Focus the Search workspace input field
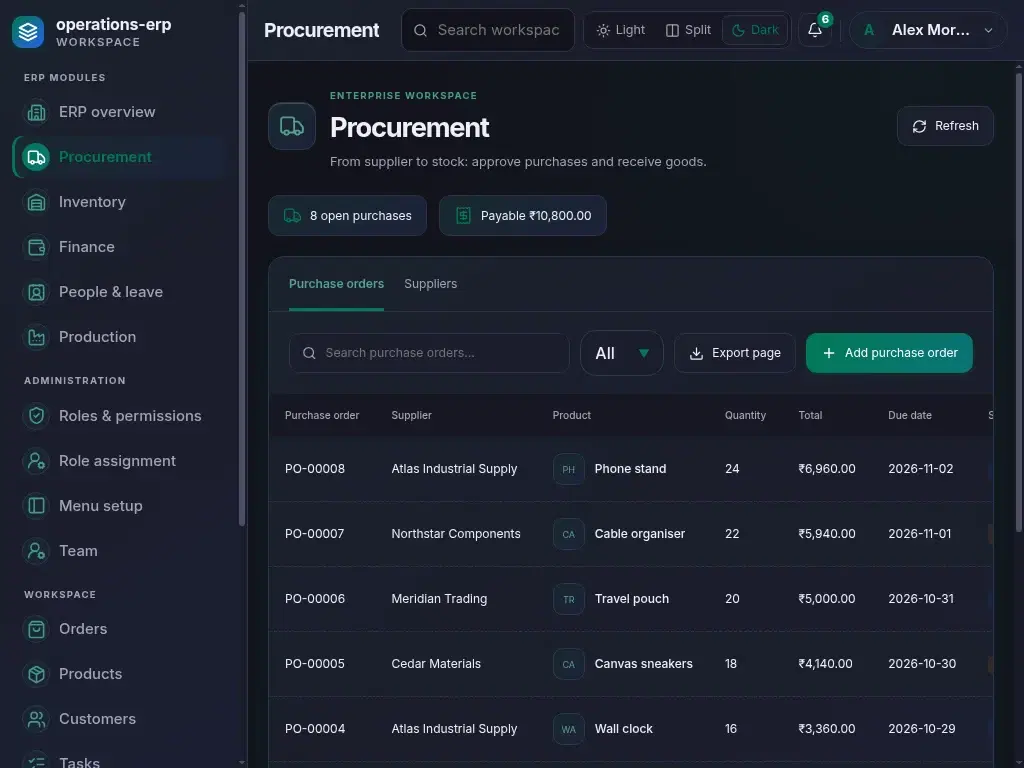 (488, 30)
